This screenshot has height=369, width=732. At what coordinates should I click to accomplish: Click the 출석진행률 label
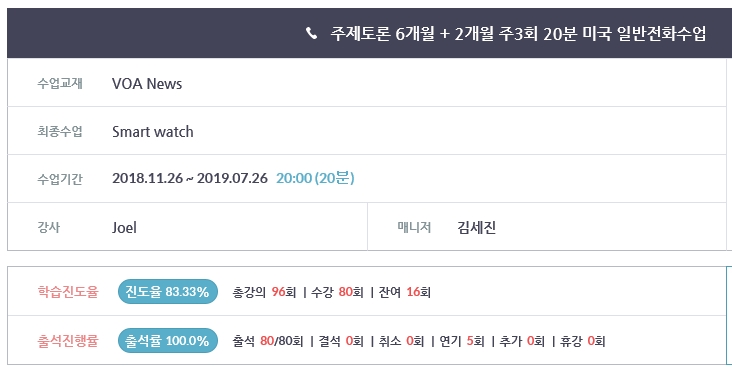[x=68, y=341]
